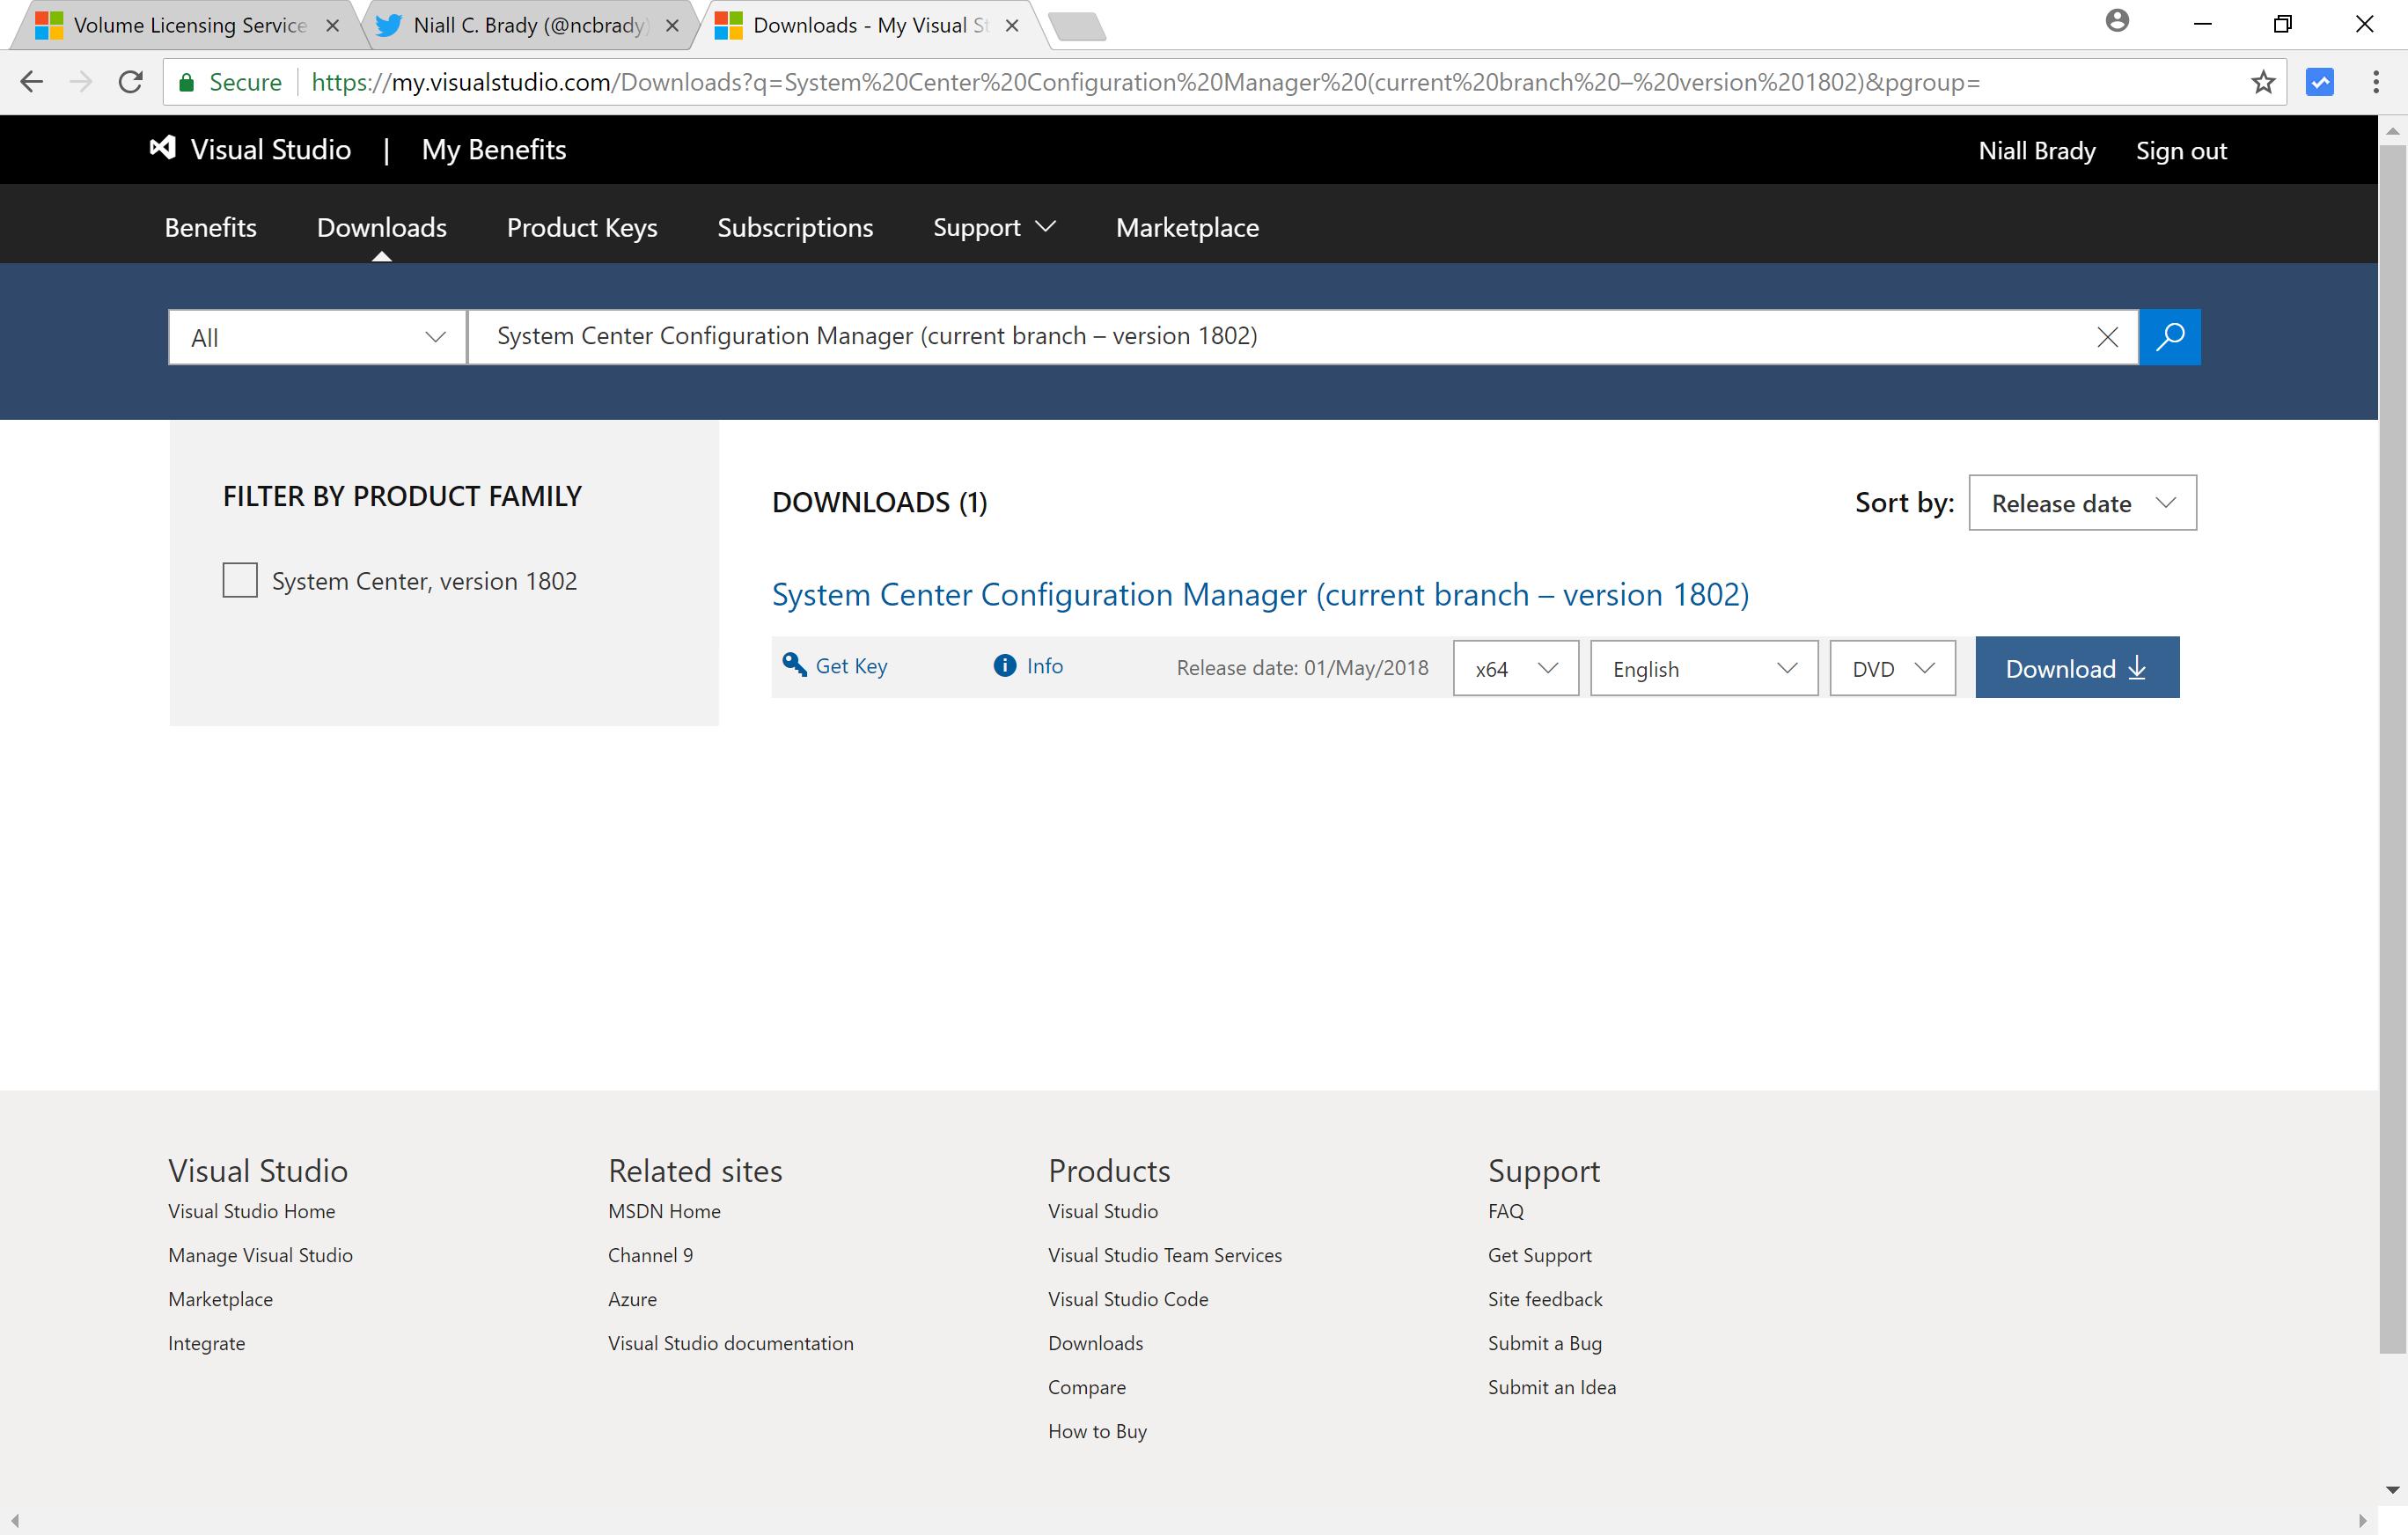Click Sign out in the header
The width and height of the screenshot is (2408, 1535).
click(x=2181, y=150)
